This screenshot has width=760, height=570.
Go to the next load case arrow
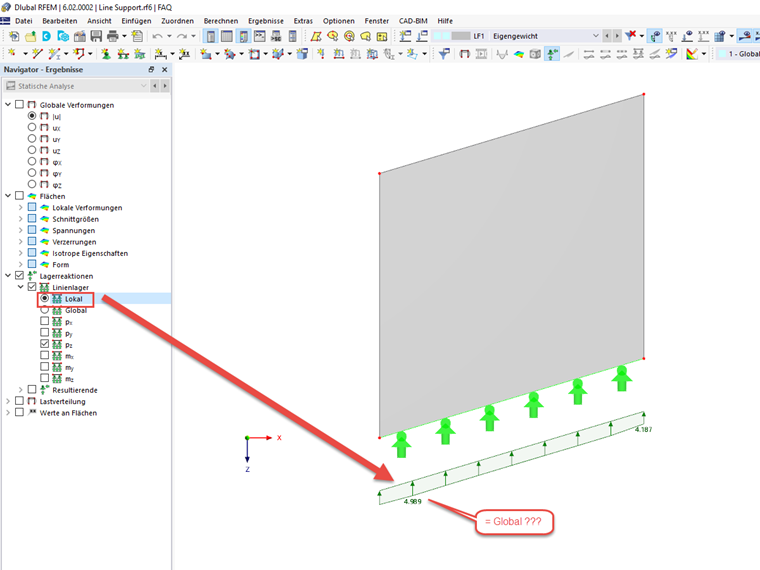(617, 36)
